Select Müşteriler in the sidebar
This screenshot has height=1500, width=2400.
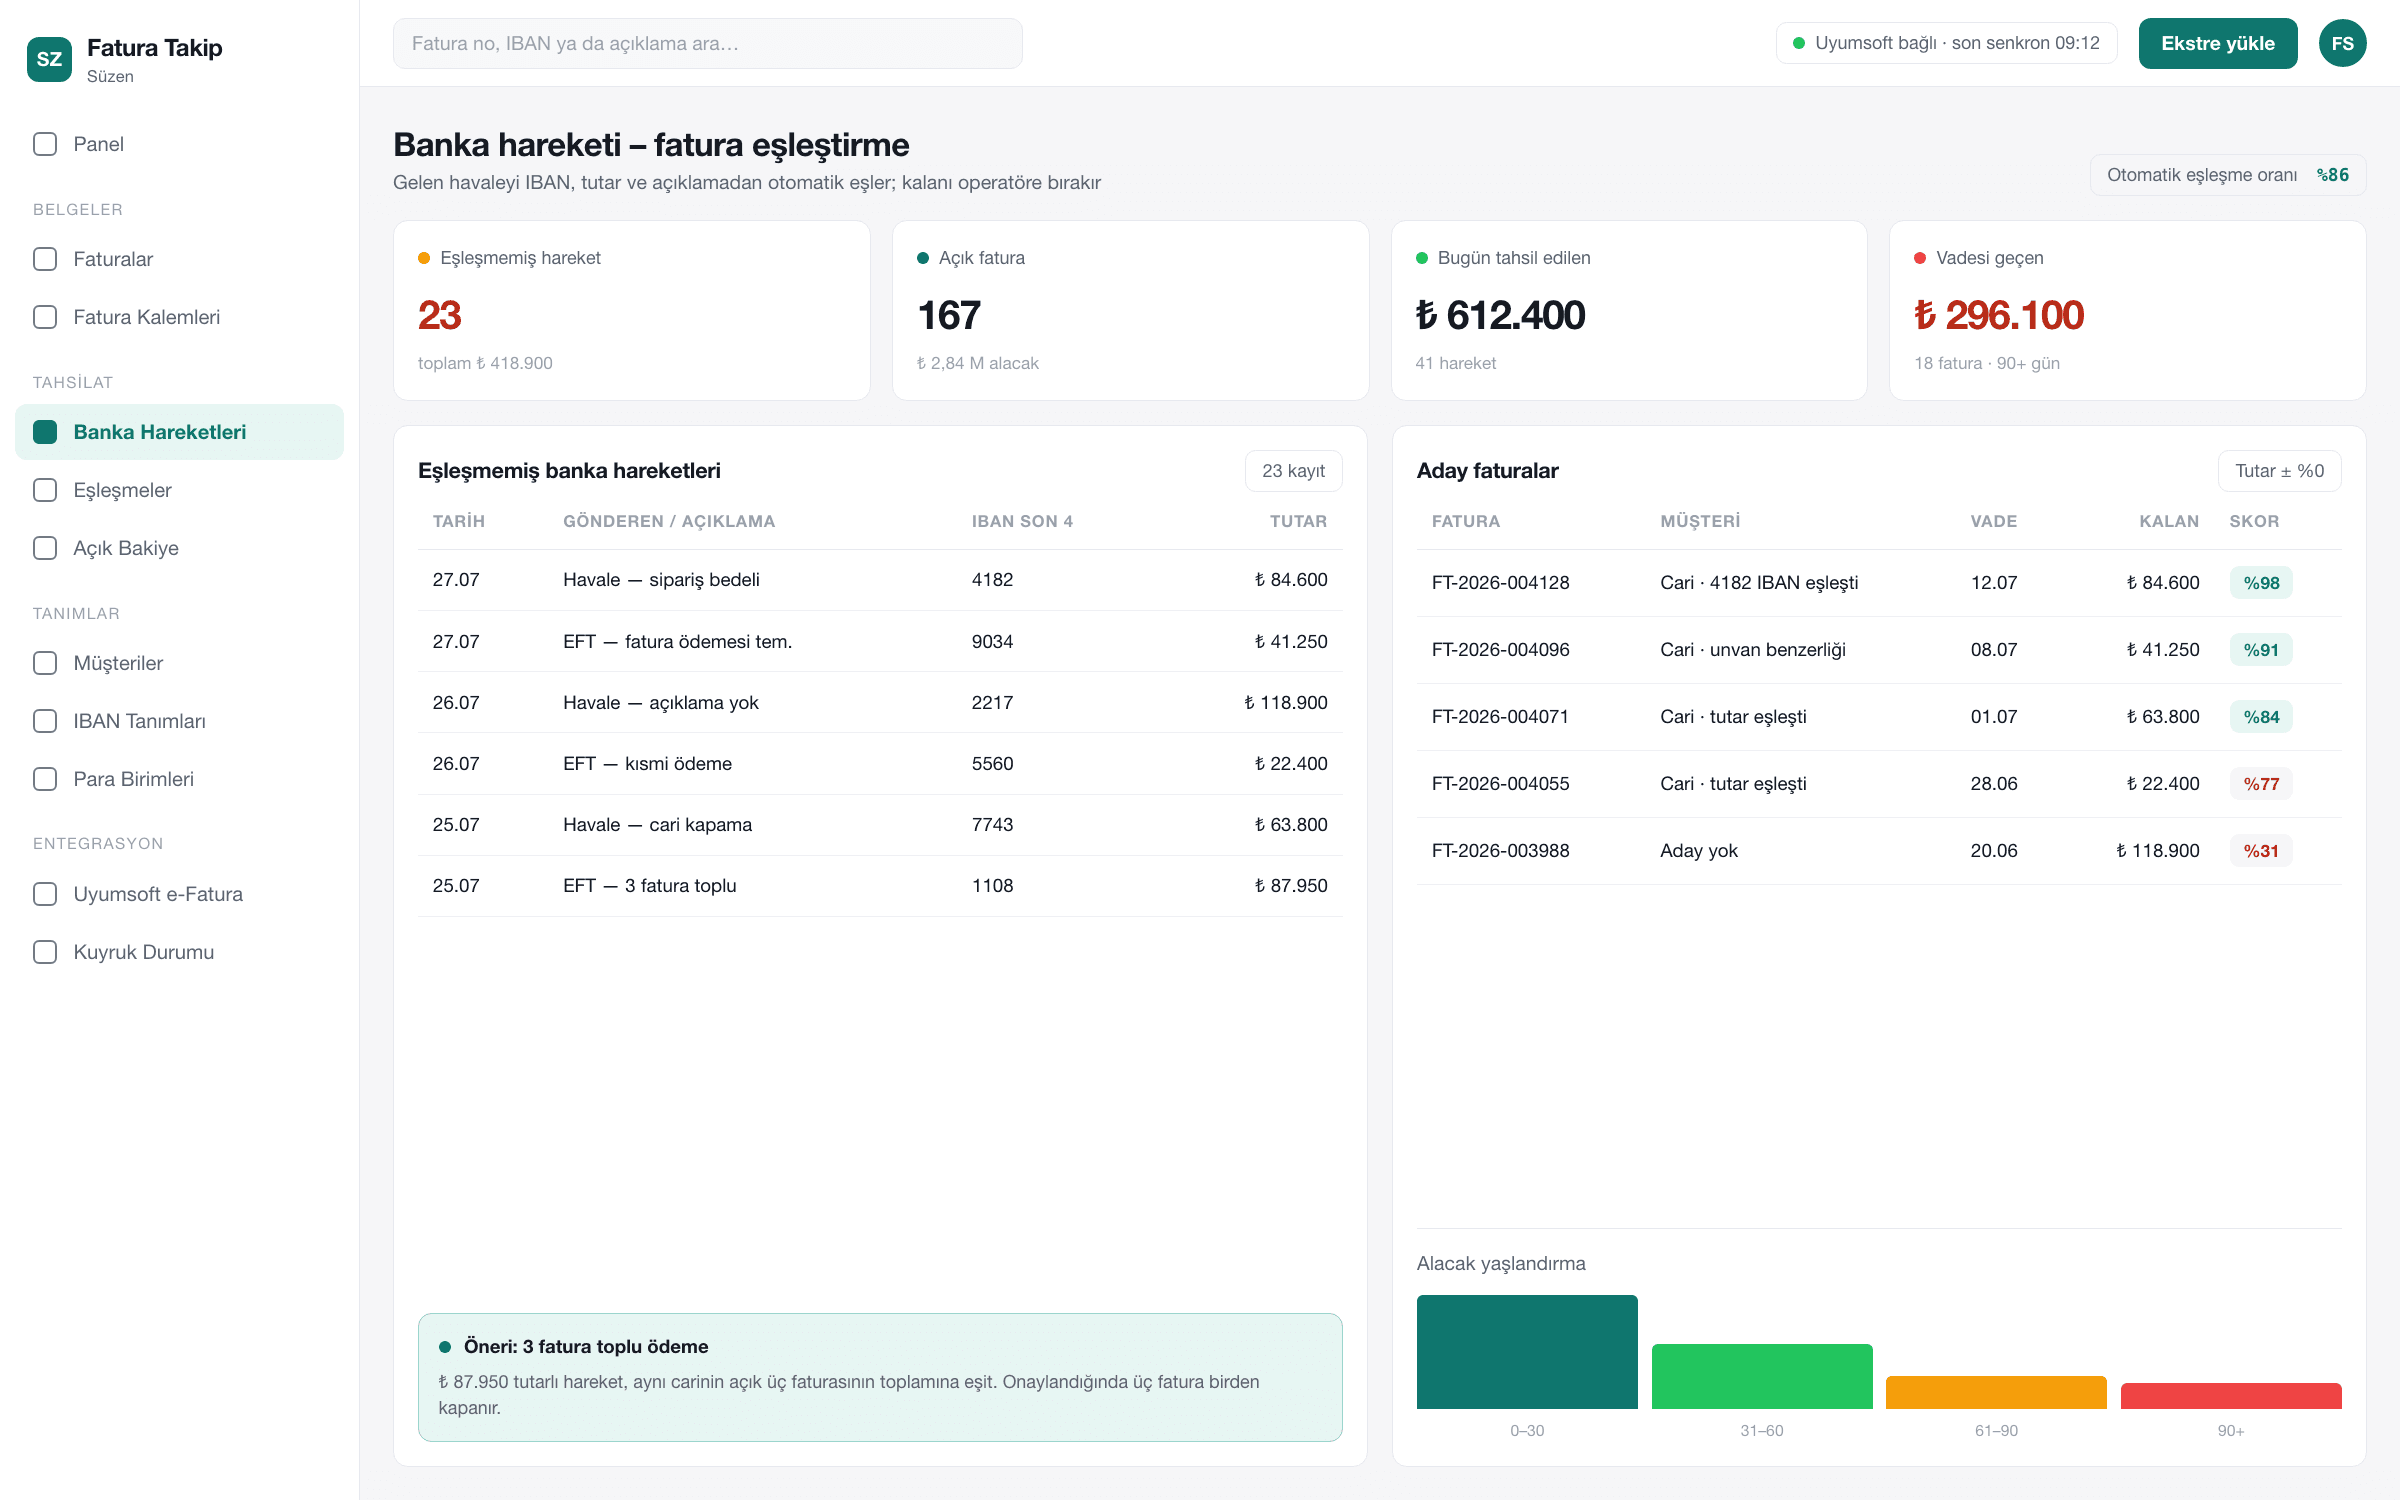pyautogui.click(x=179, y=663)
